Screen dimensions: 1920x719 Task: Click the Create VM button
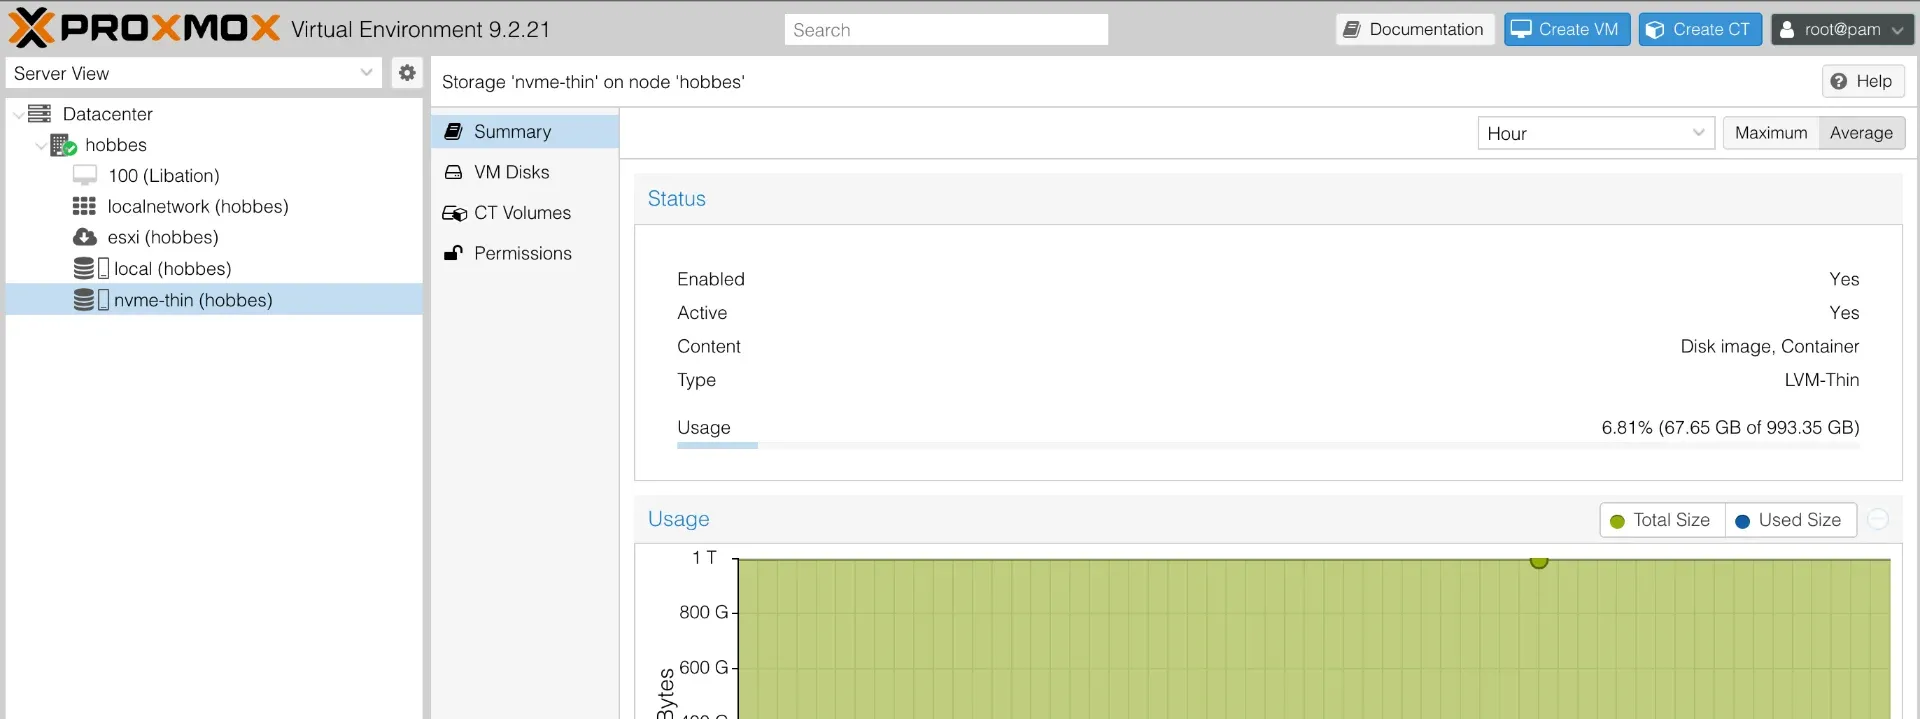tap(1567, 29)
